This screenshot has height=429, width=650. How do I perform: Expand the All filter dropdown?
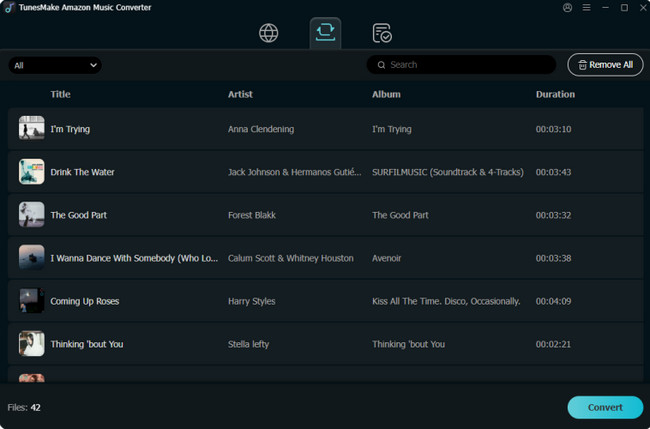[55, 65]
